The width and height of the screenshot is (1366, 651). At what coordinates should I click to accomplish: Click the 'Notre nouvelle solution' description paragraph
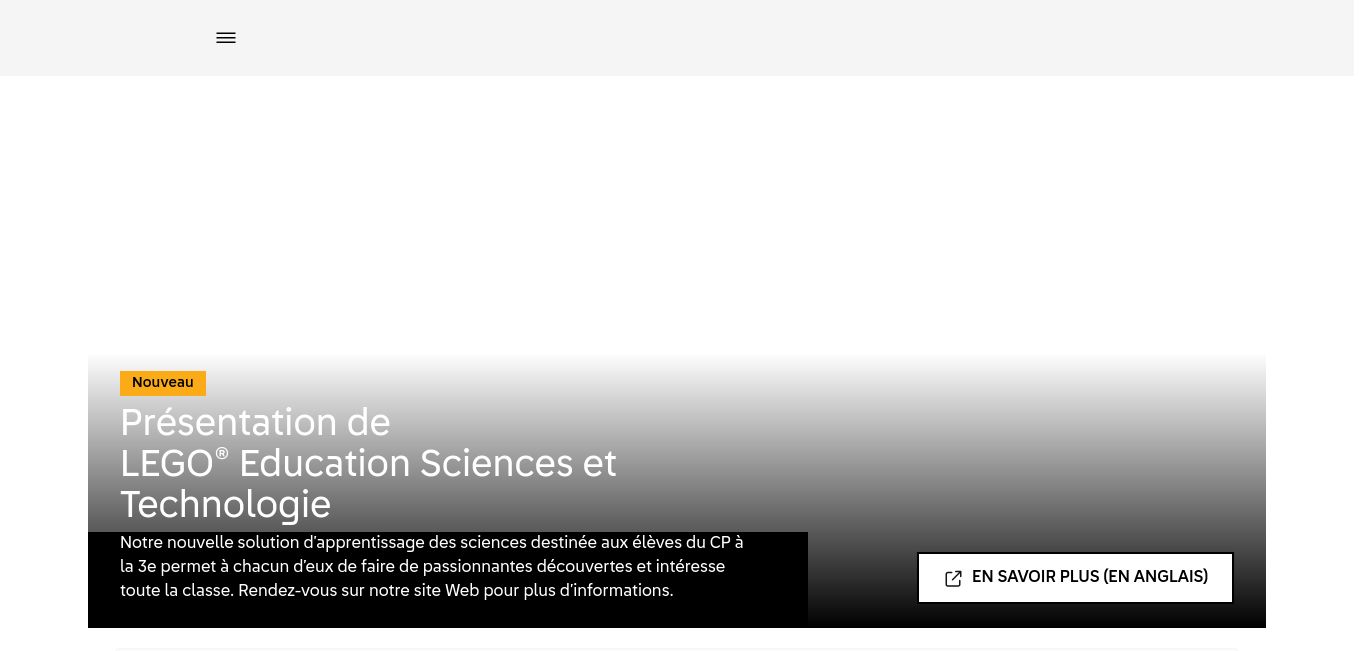pos(432,566)
